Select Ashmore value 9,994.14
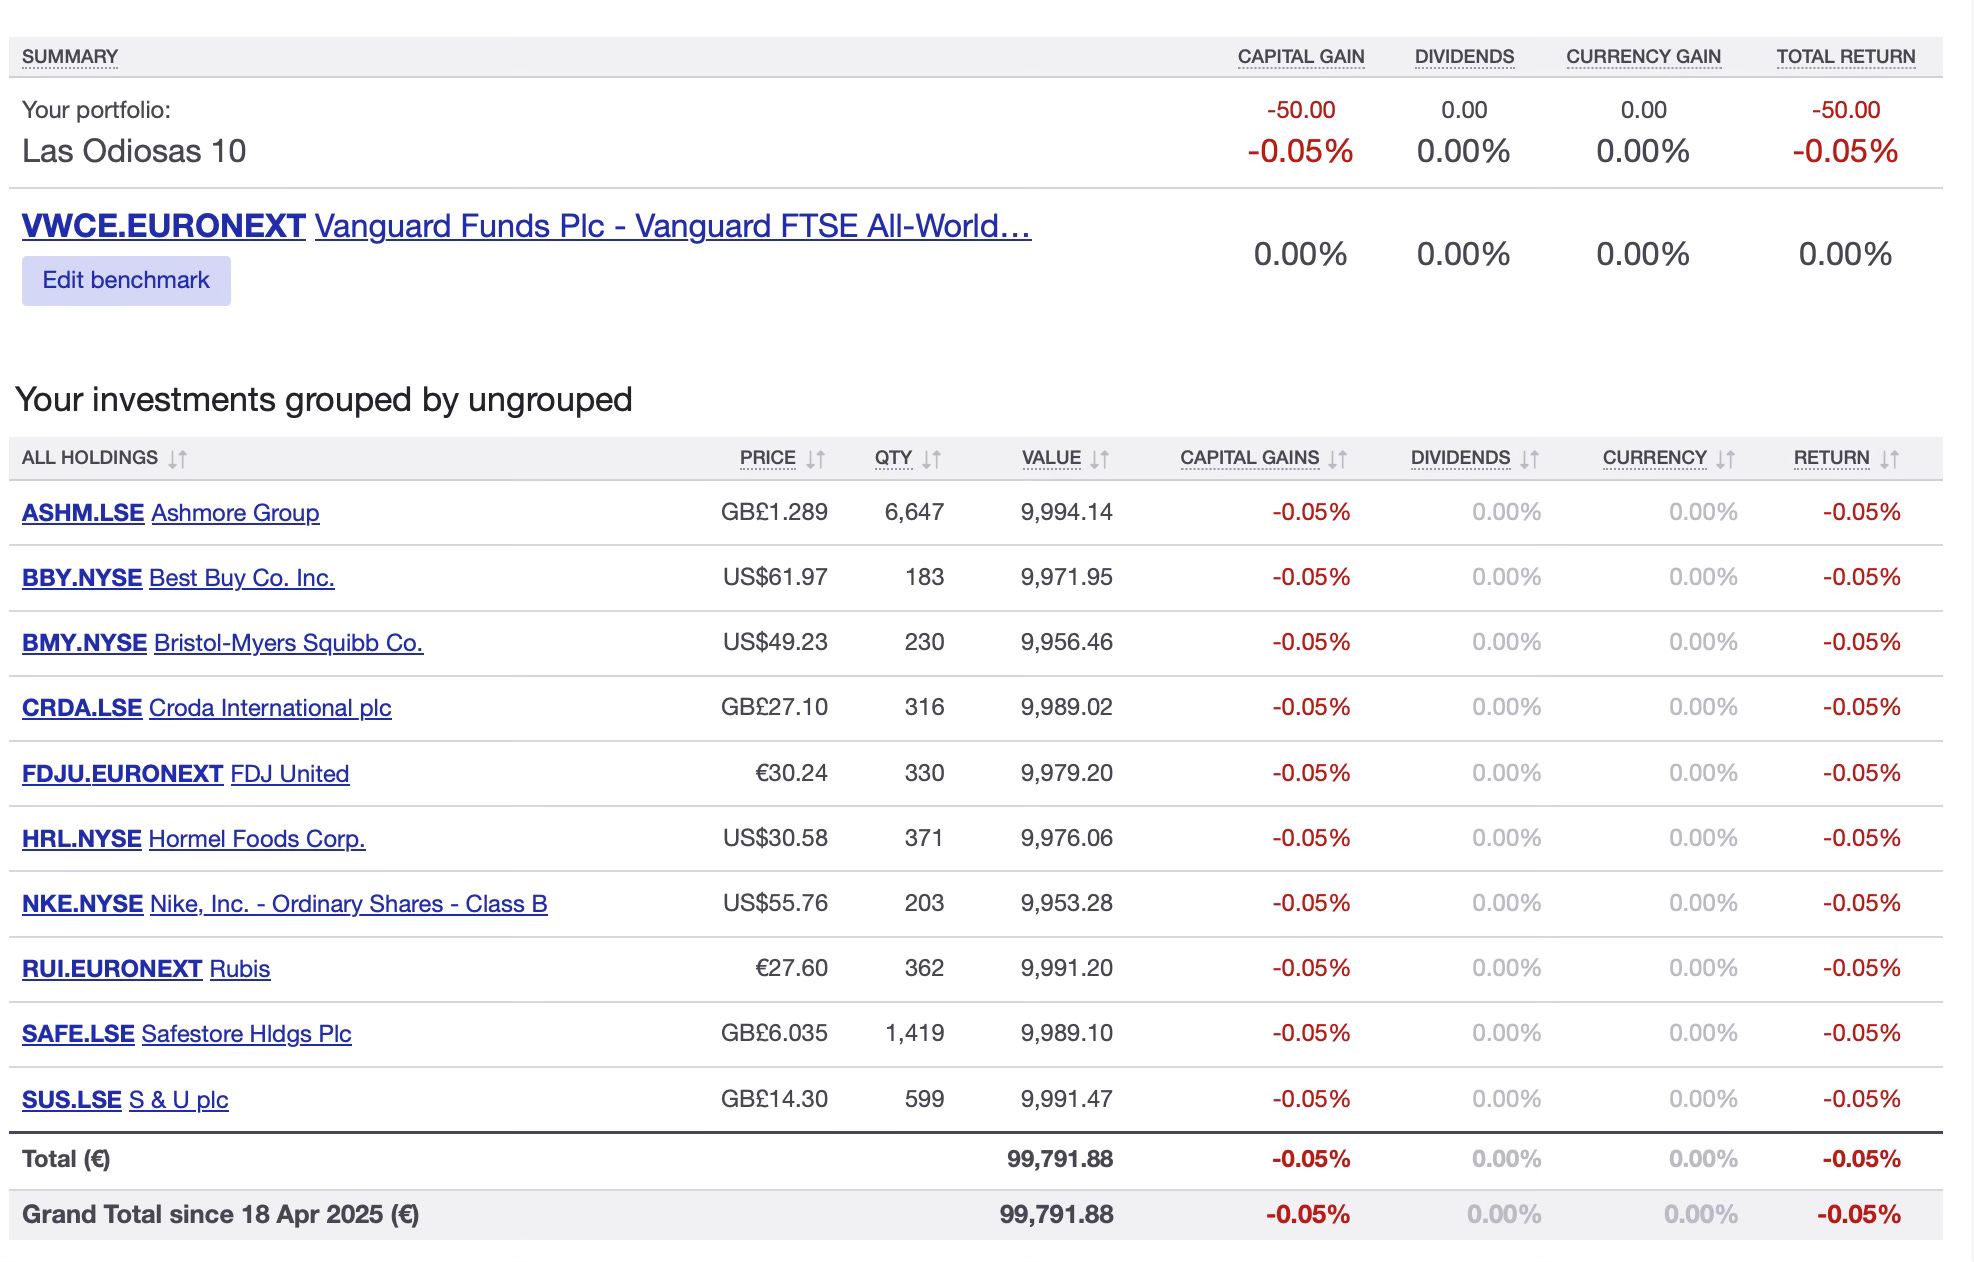Screen dimensions: 1974x1262 (x=1067, y=512)
